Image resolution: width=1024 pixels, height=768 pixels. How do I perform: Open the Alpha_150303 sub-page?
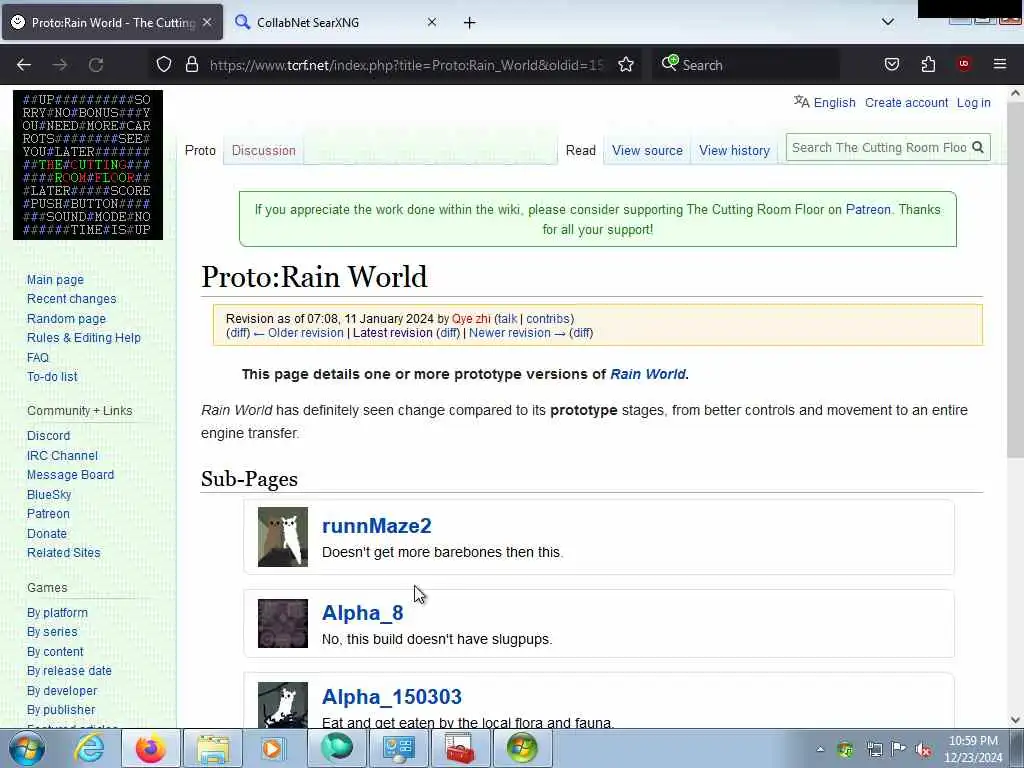[392, 697]
